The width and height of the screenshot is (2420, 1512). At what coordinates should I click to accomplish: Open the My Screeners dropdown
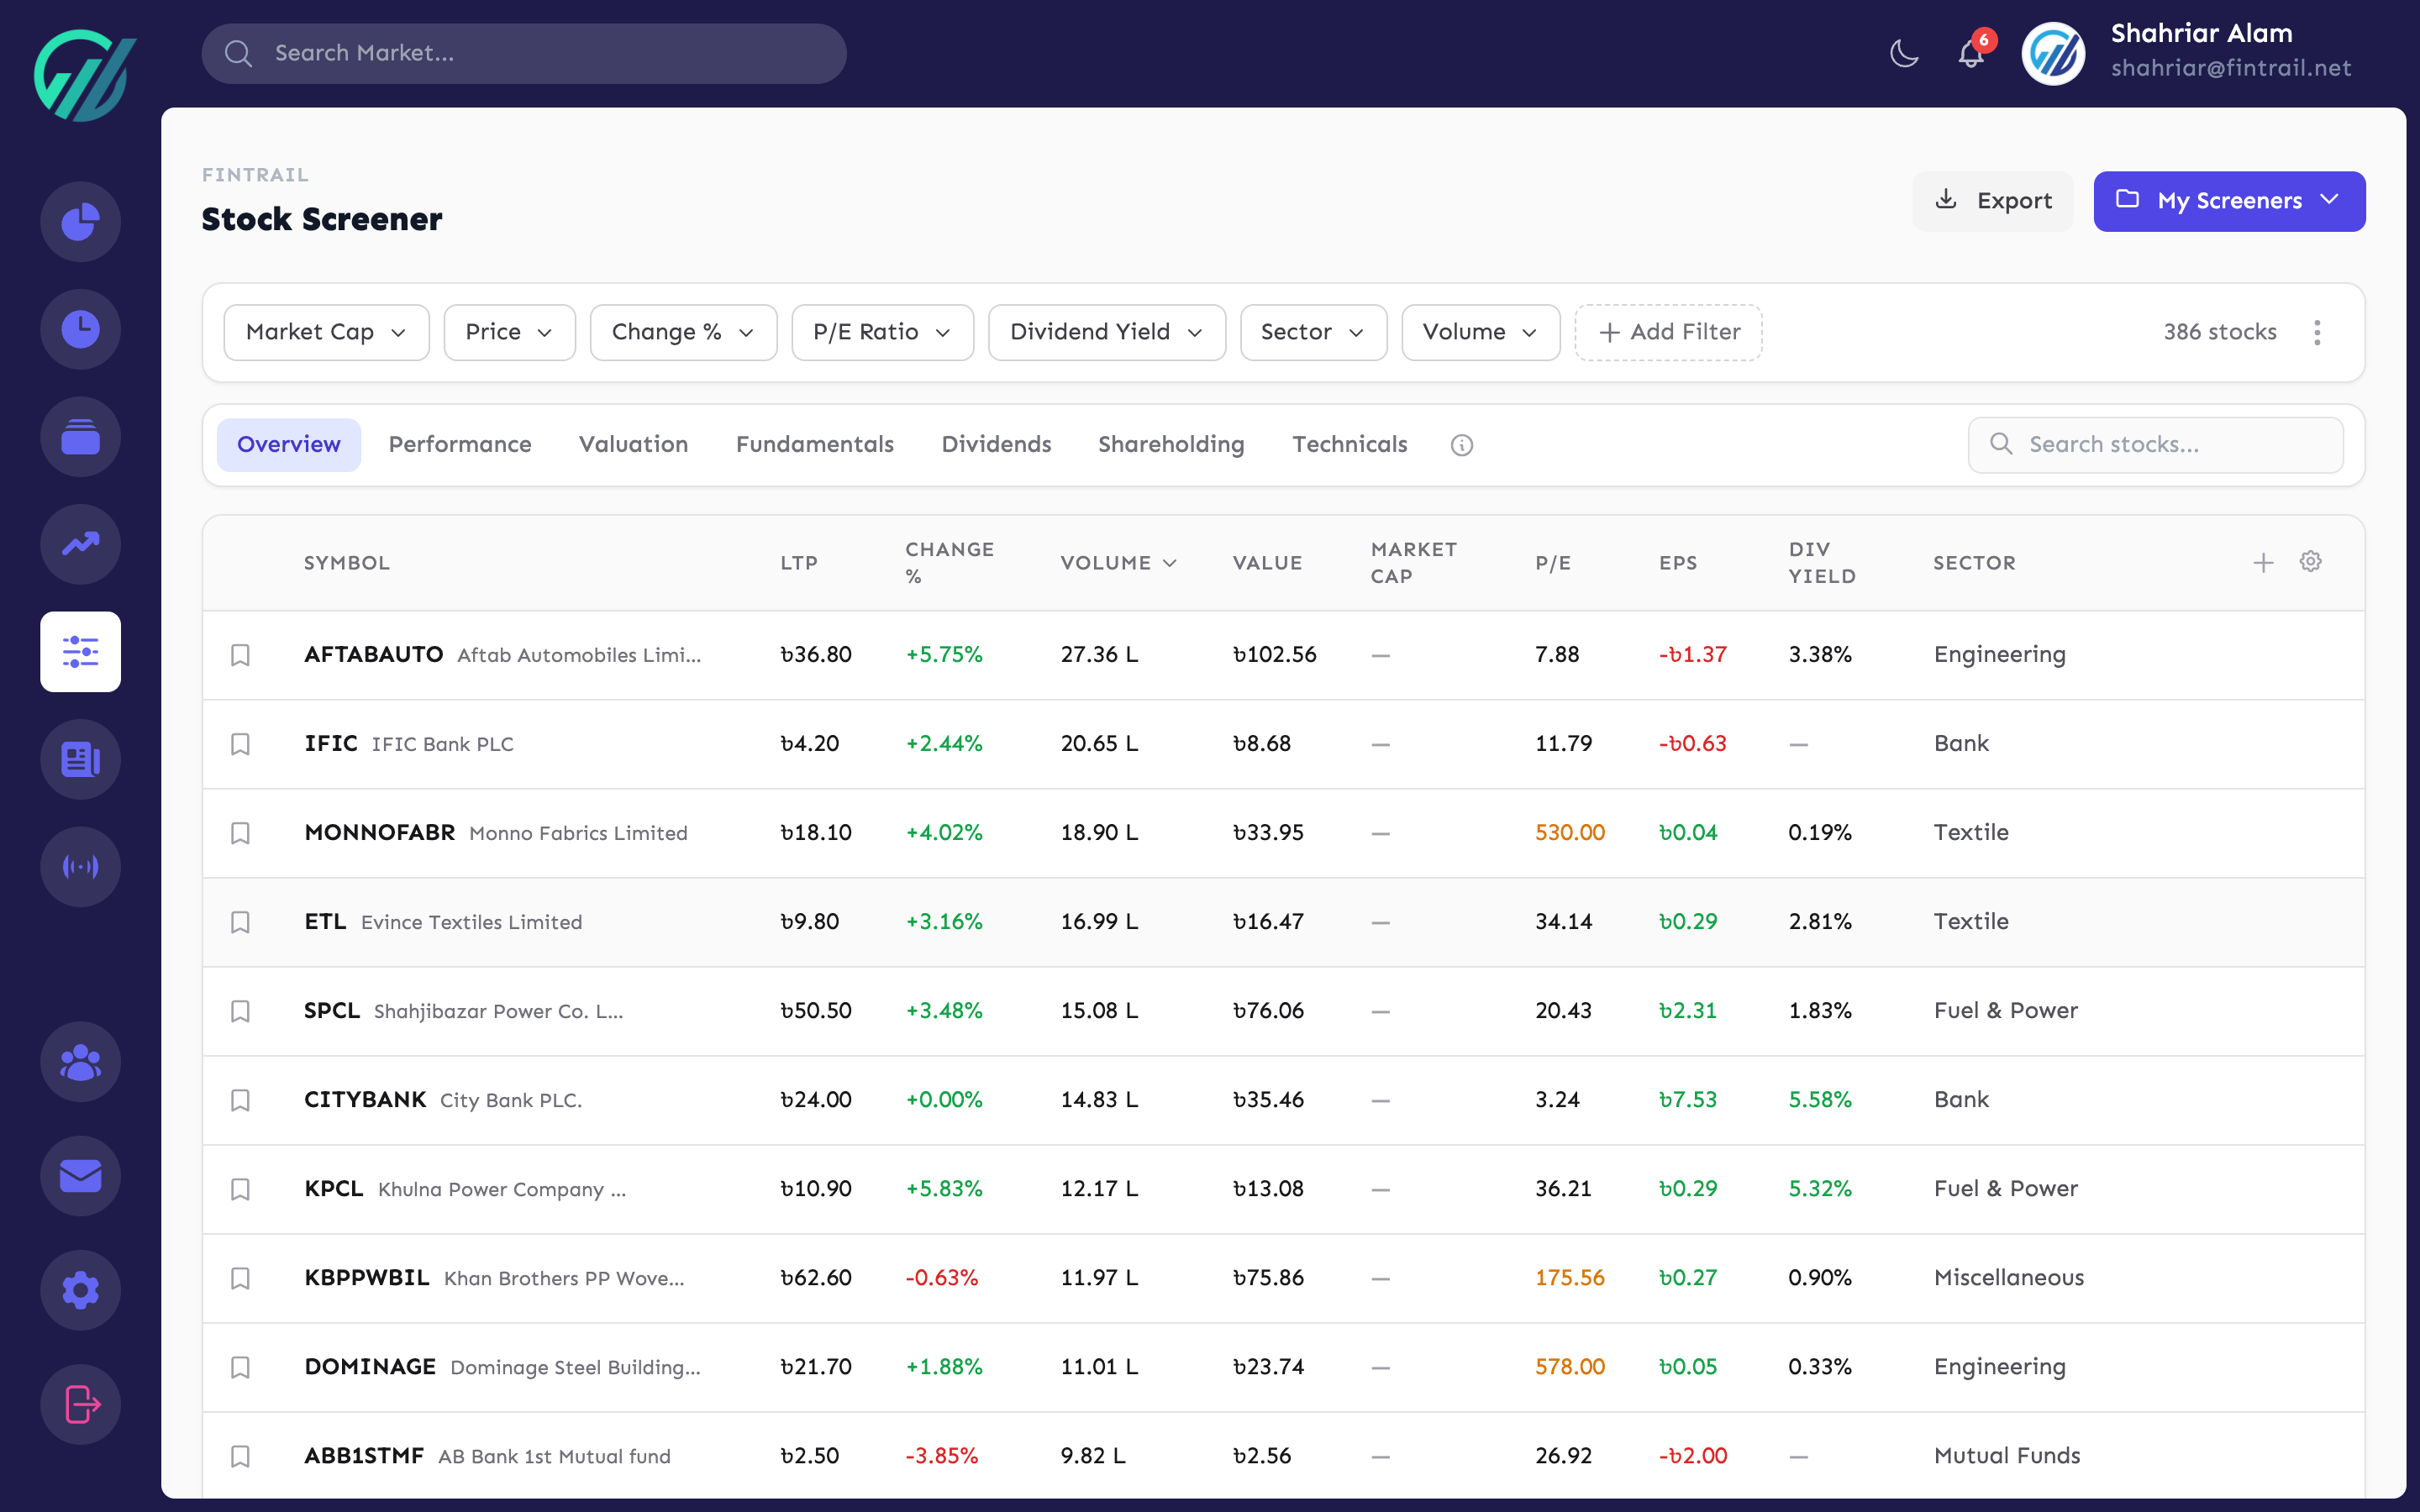click(2229, 201)
